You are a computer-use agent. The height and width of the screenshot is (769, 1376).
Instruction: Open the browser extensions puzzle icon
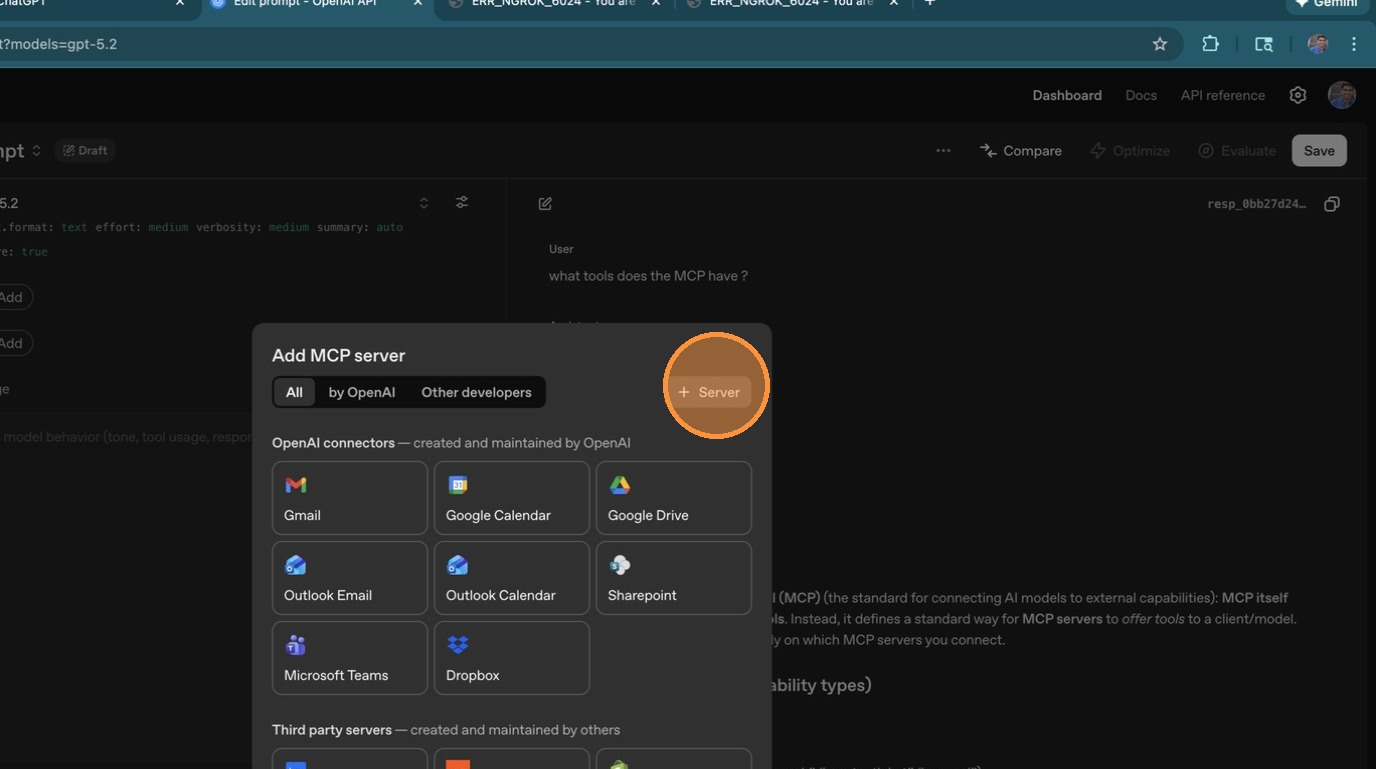pyautogui.click(x=1210, y=44)
